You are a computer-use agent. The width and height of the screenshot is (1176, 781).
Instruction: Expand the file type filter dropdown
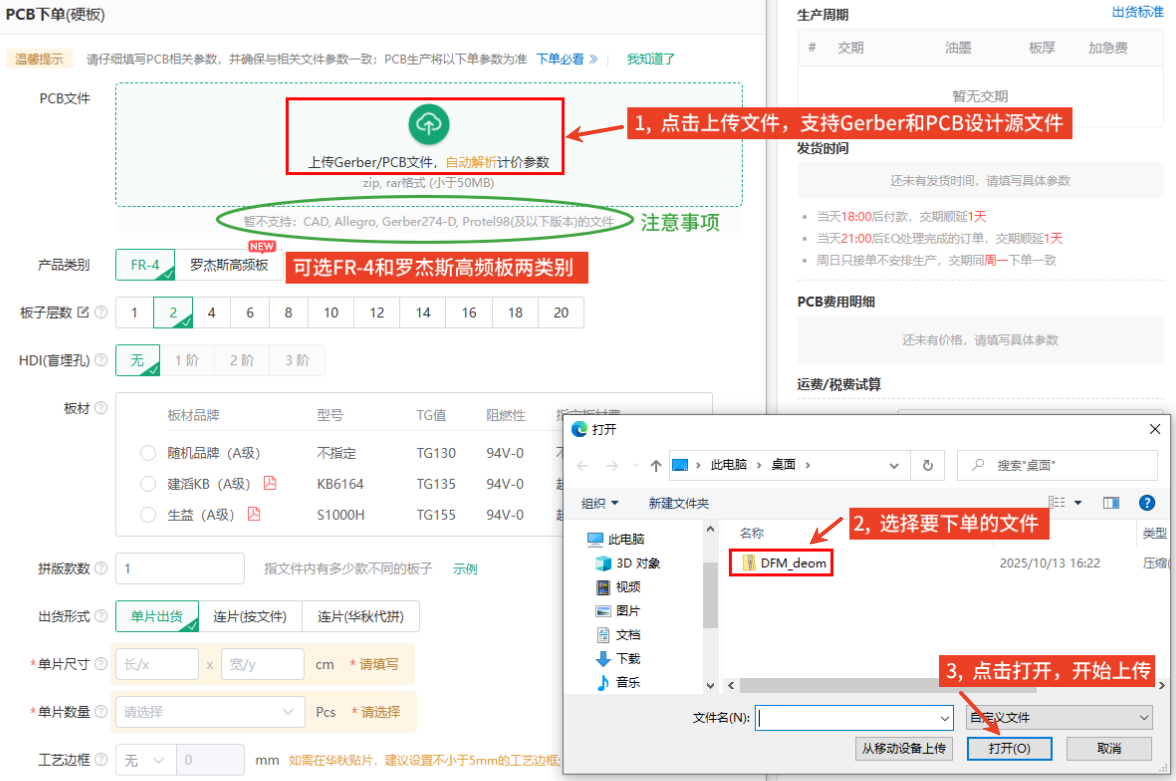coord(1058,718)
